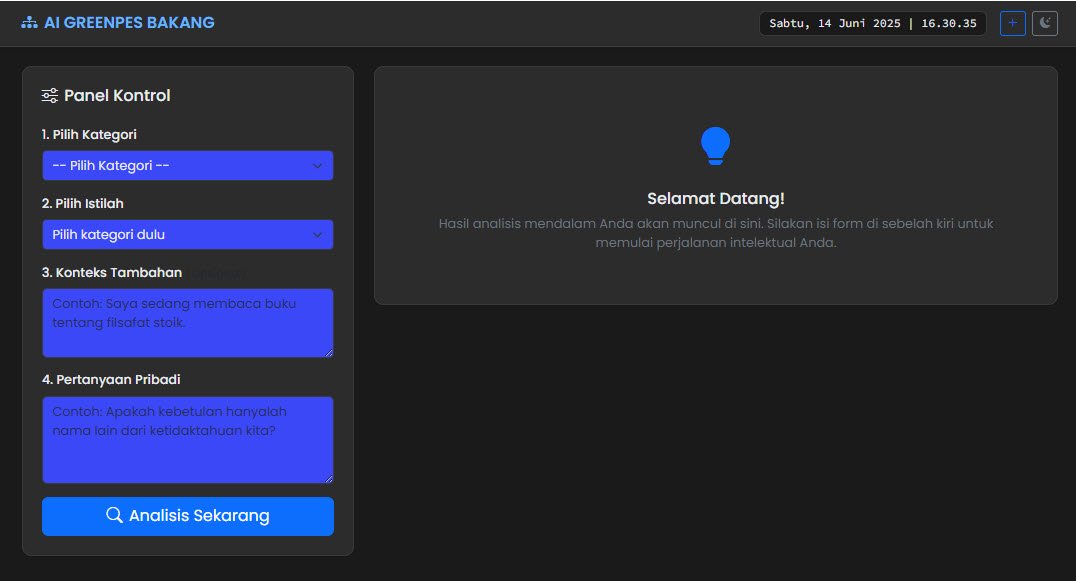This screenshot has width=1076, height=581.
Task: Click the "3. Konteks Tambahan" label
Action: (x=112, y=272)
